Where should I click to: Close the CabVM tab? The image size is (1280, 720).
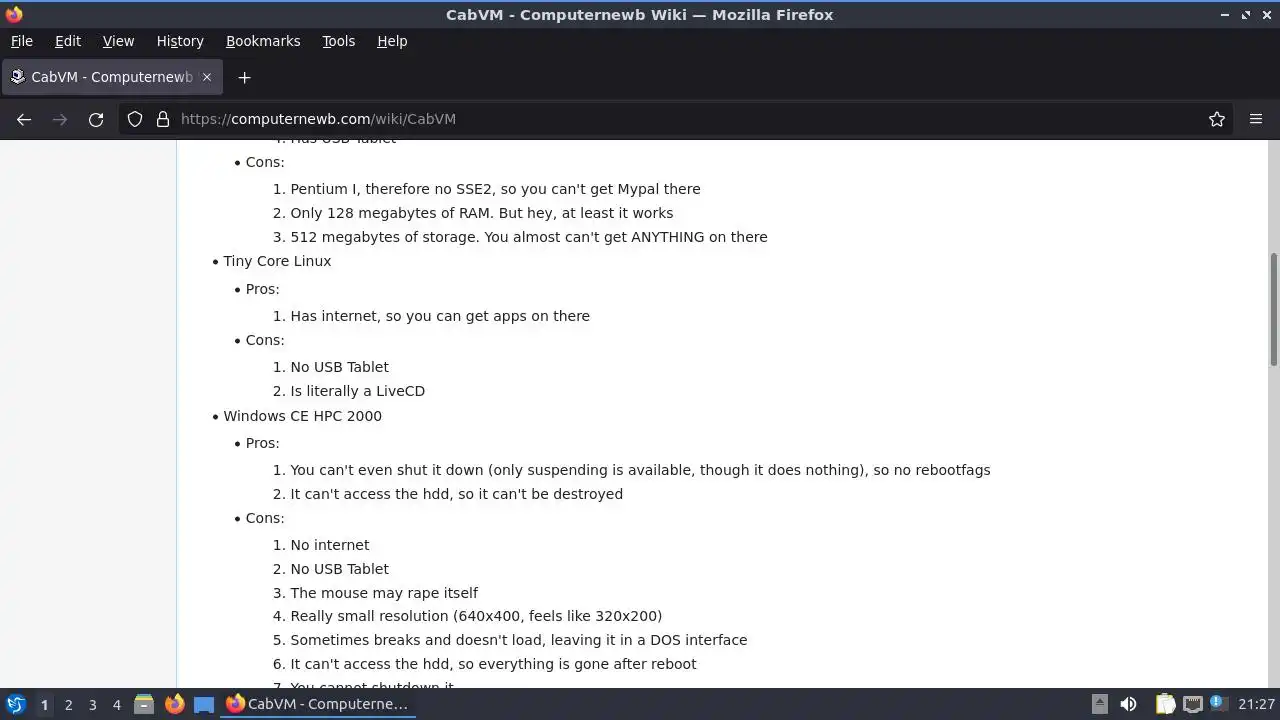(207, 77)
